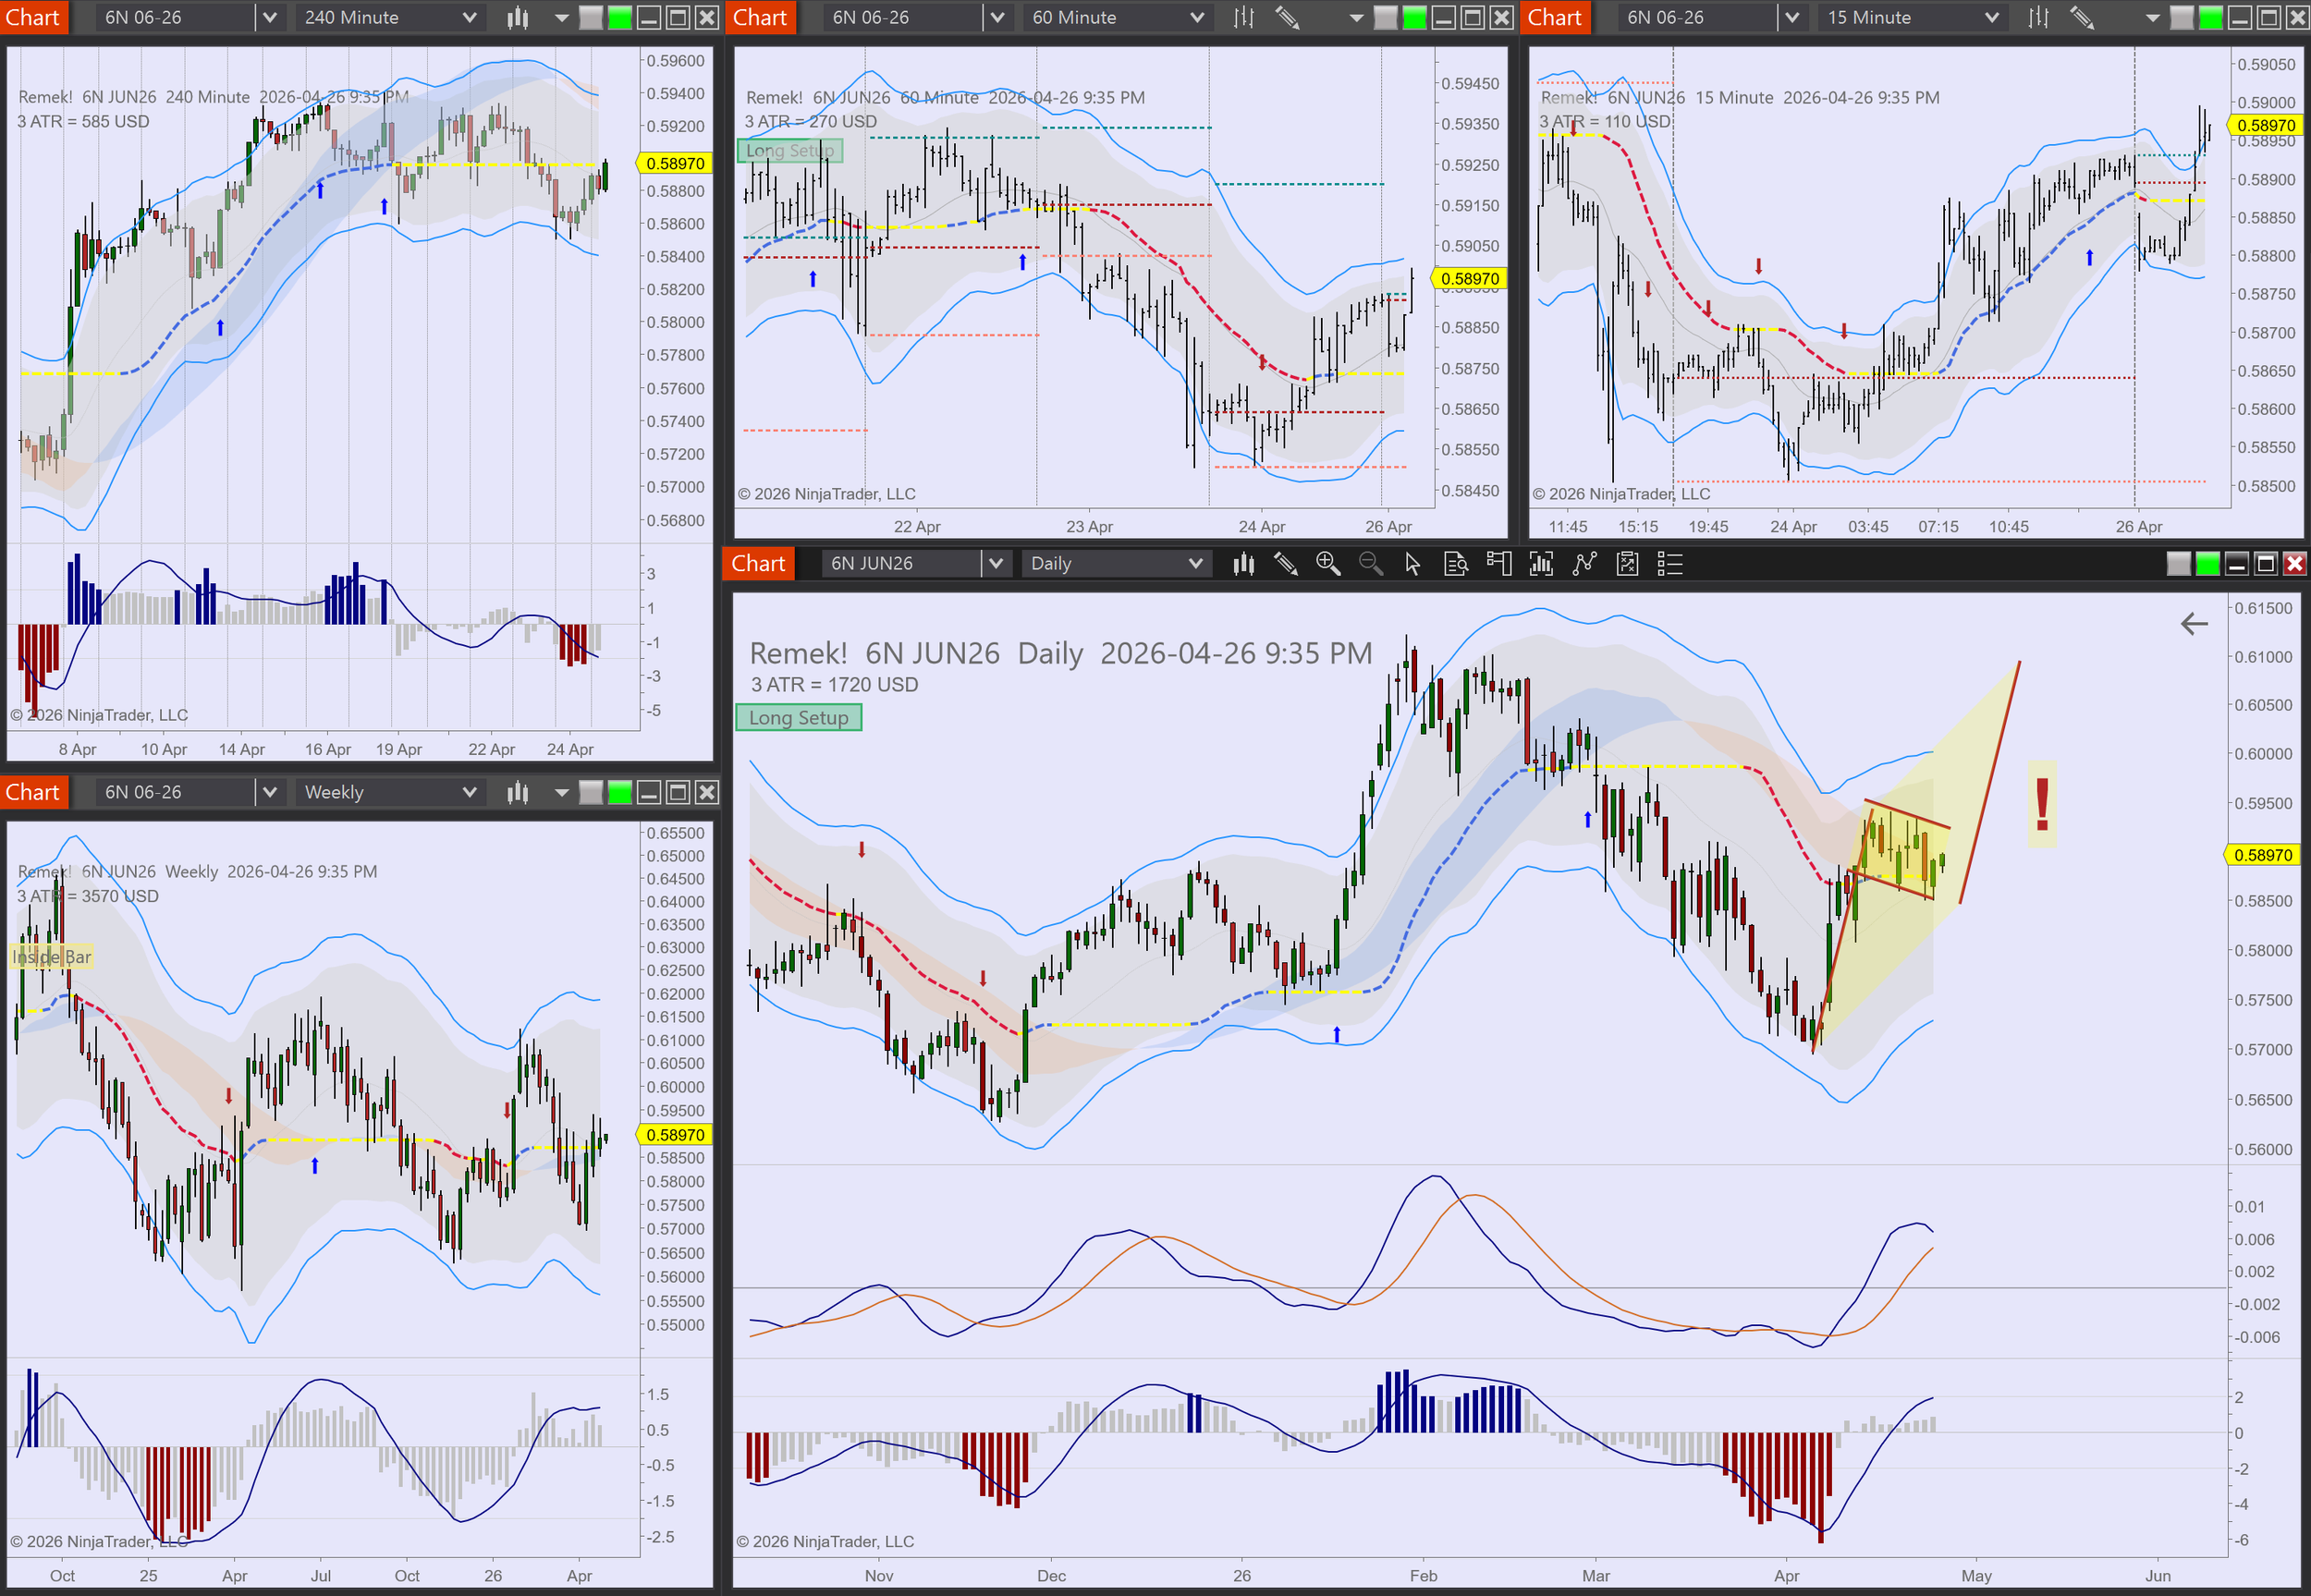Expand the 6N JUN26 instrument selector dropdown

point(995,564)
